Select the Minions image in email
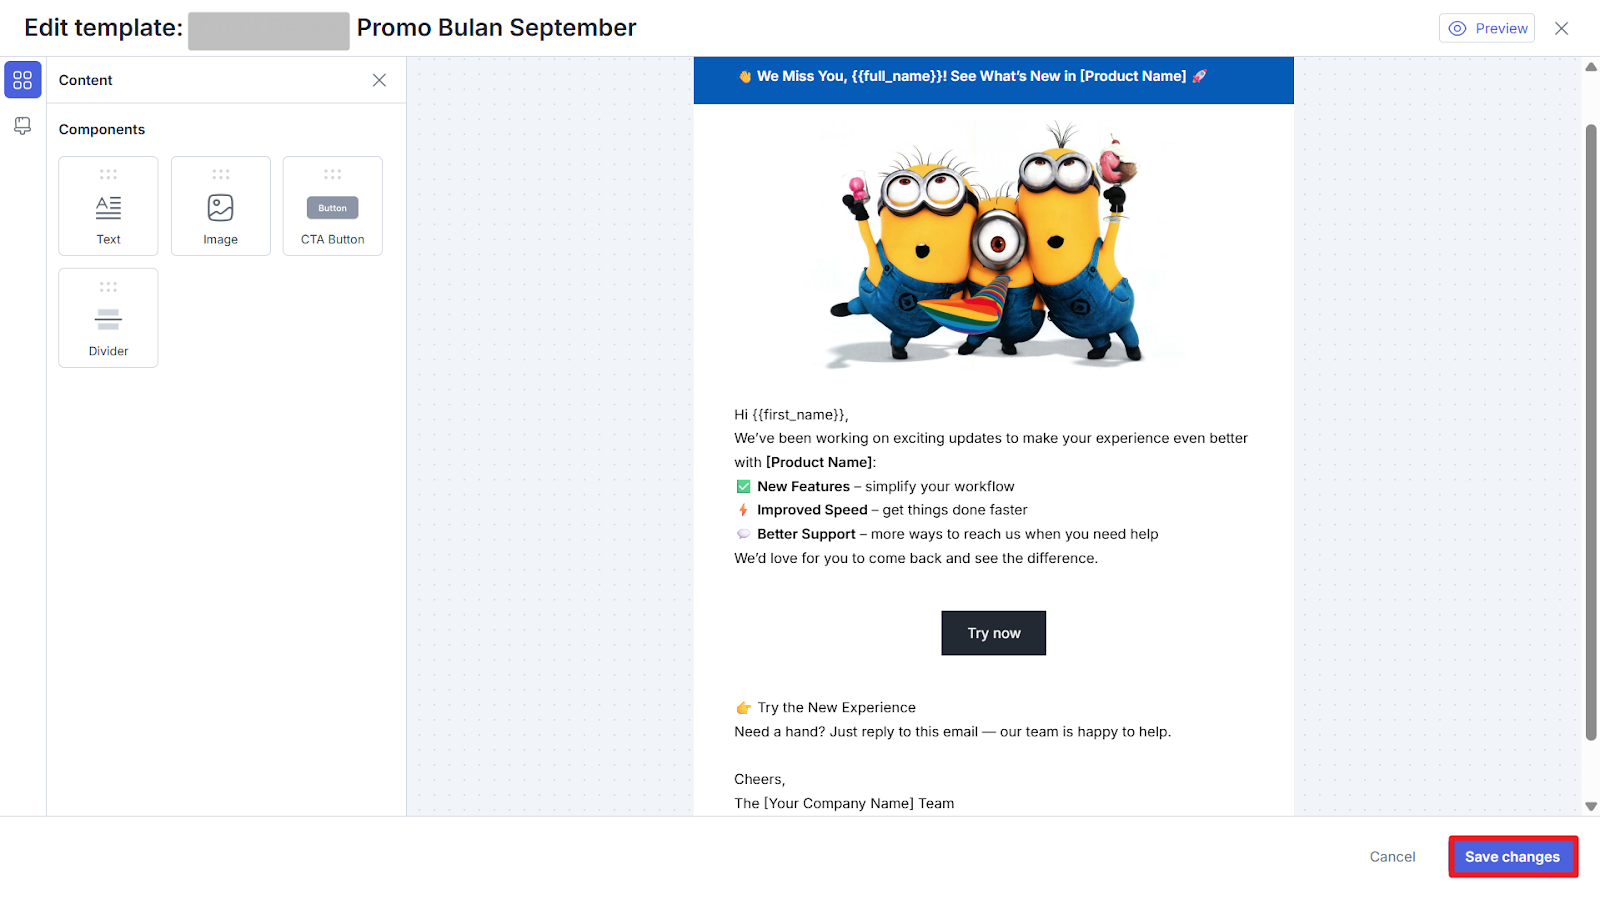Screen dimensions: 1600x900 point(993,245)
